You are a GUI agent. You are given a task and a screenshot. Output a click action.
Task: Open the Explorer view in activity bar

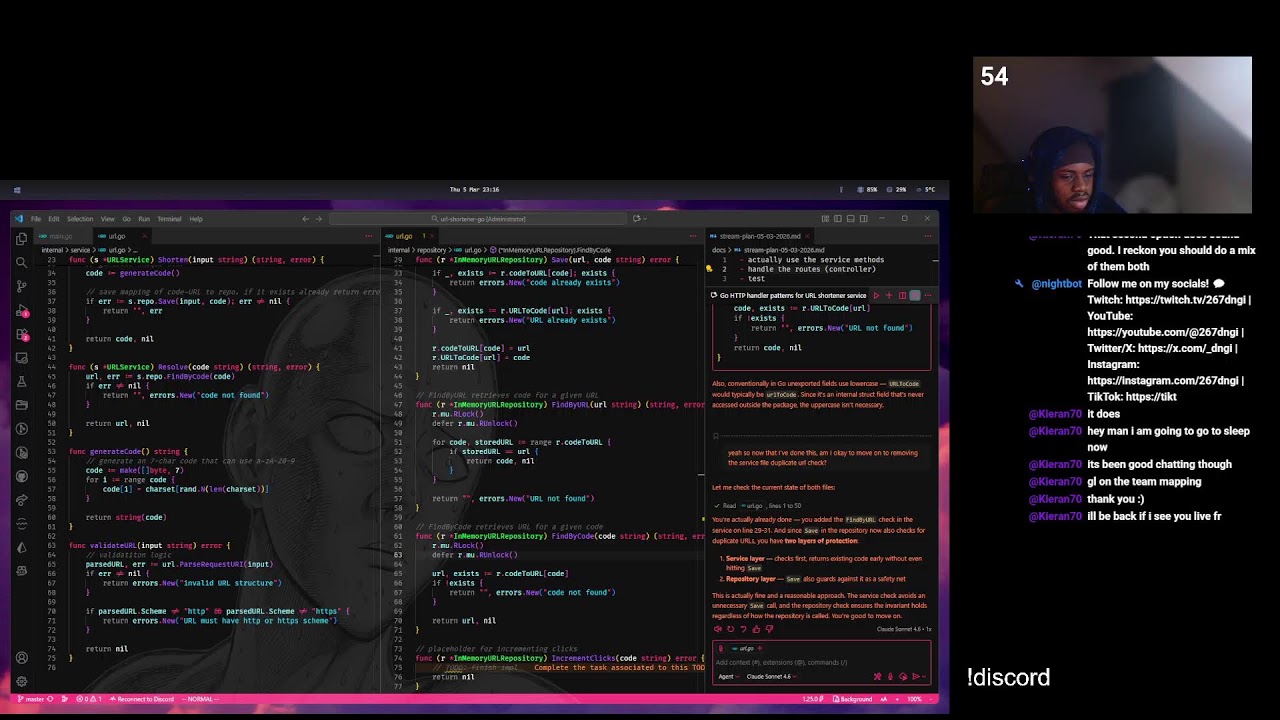21,239
